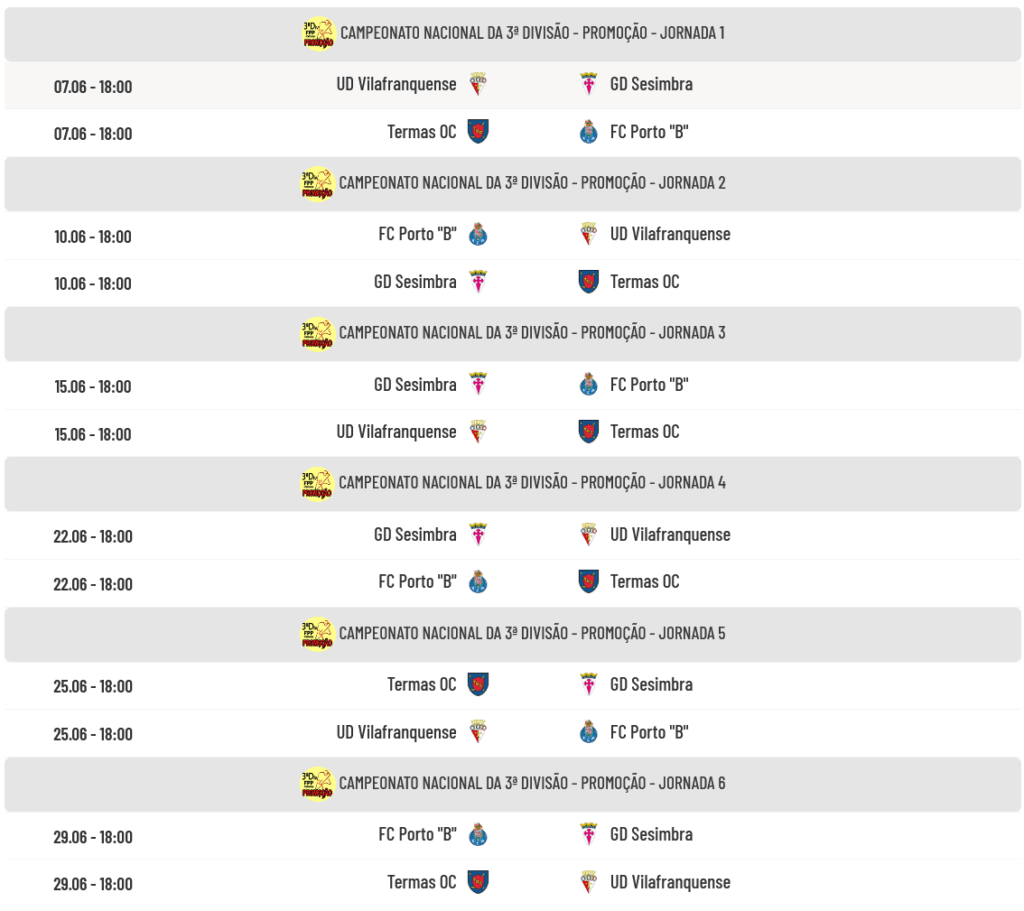Open Jornada 5 competition header
Viewport: 1024px width, 911px height.
point(513,634)
